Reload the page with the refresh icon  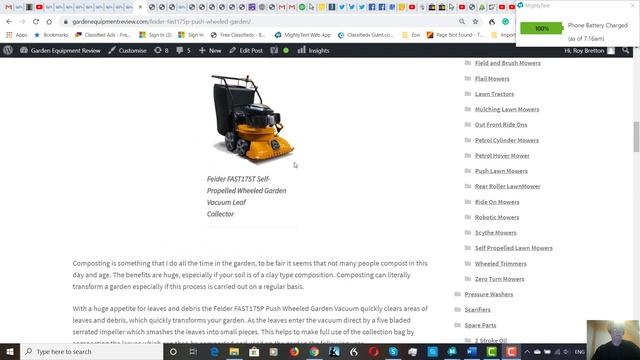coord(36,22)
